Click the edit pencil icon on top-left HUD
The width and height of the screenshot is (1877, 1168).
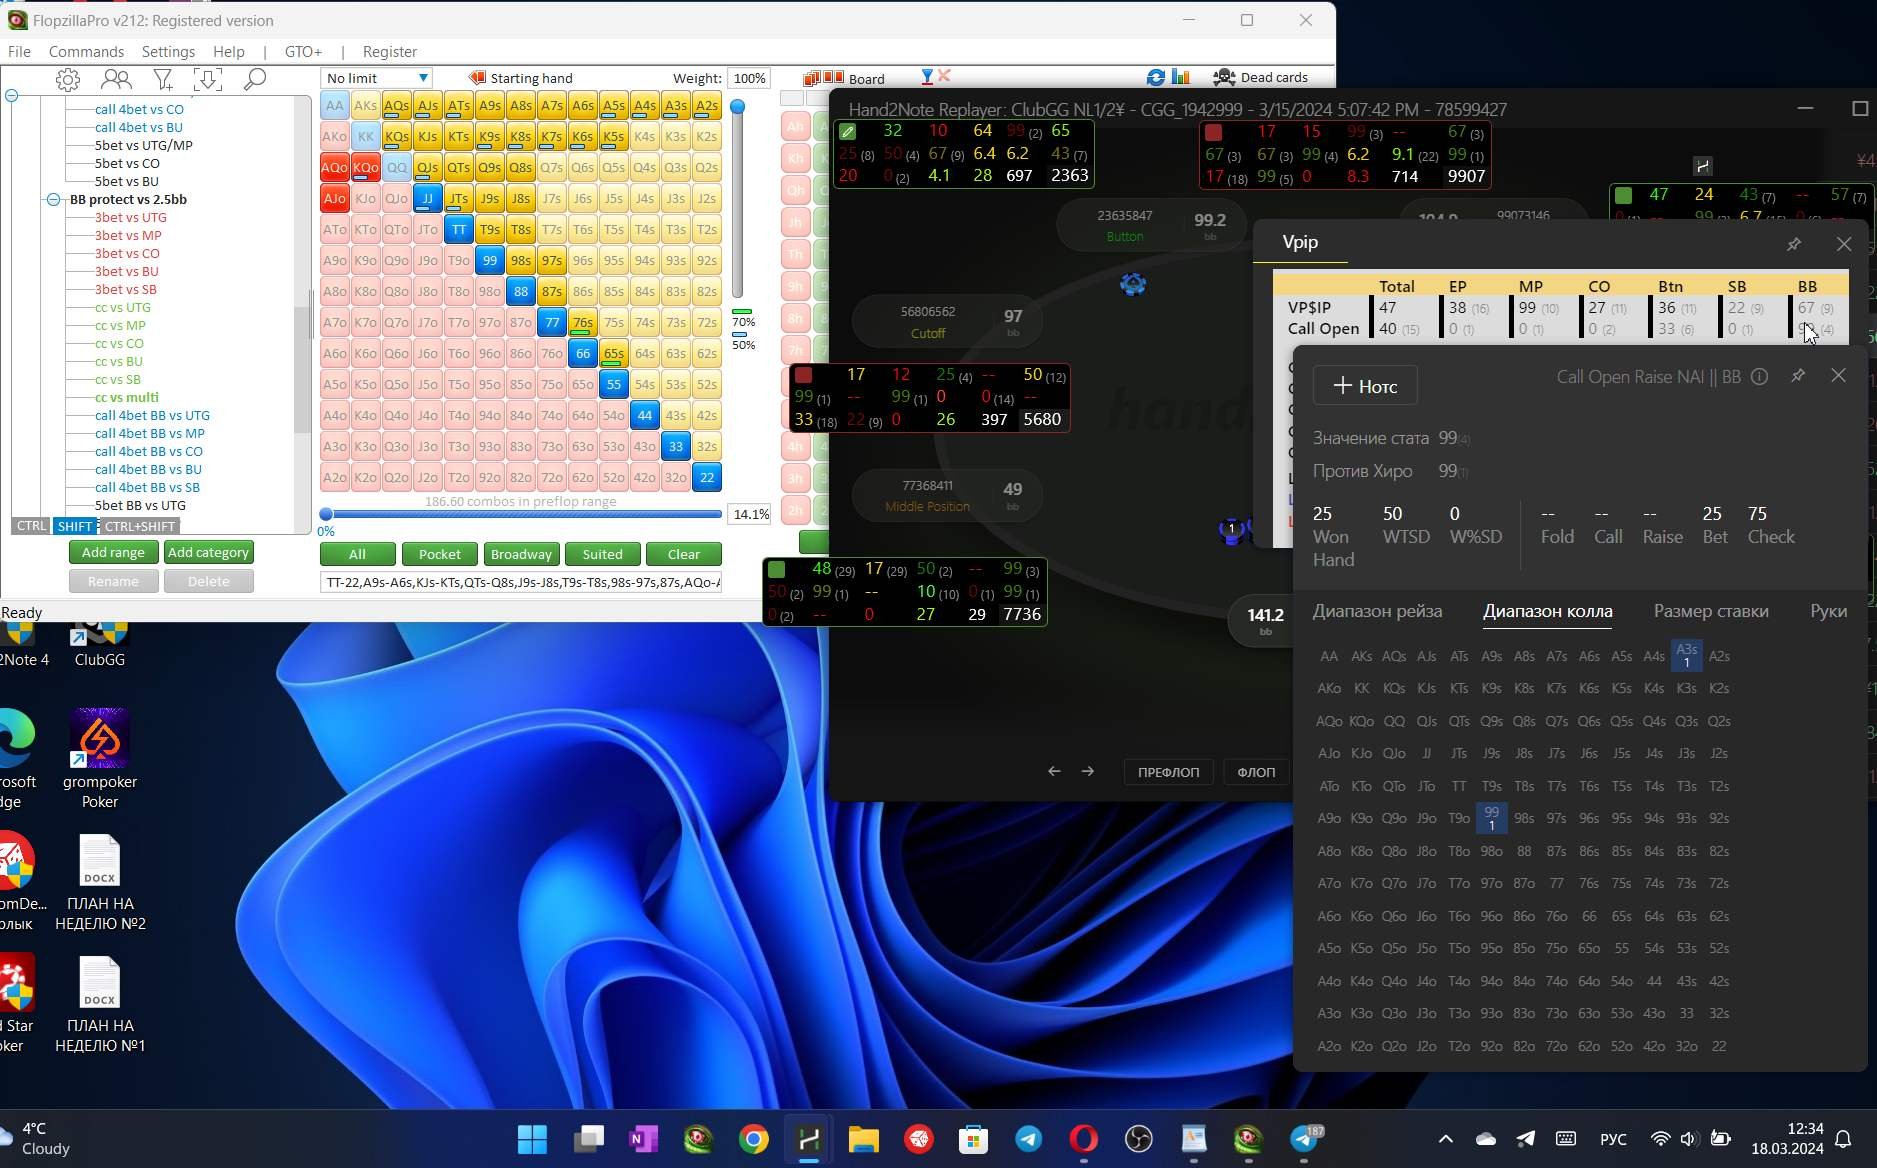click(848, 131)
